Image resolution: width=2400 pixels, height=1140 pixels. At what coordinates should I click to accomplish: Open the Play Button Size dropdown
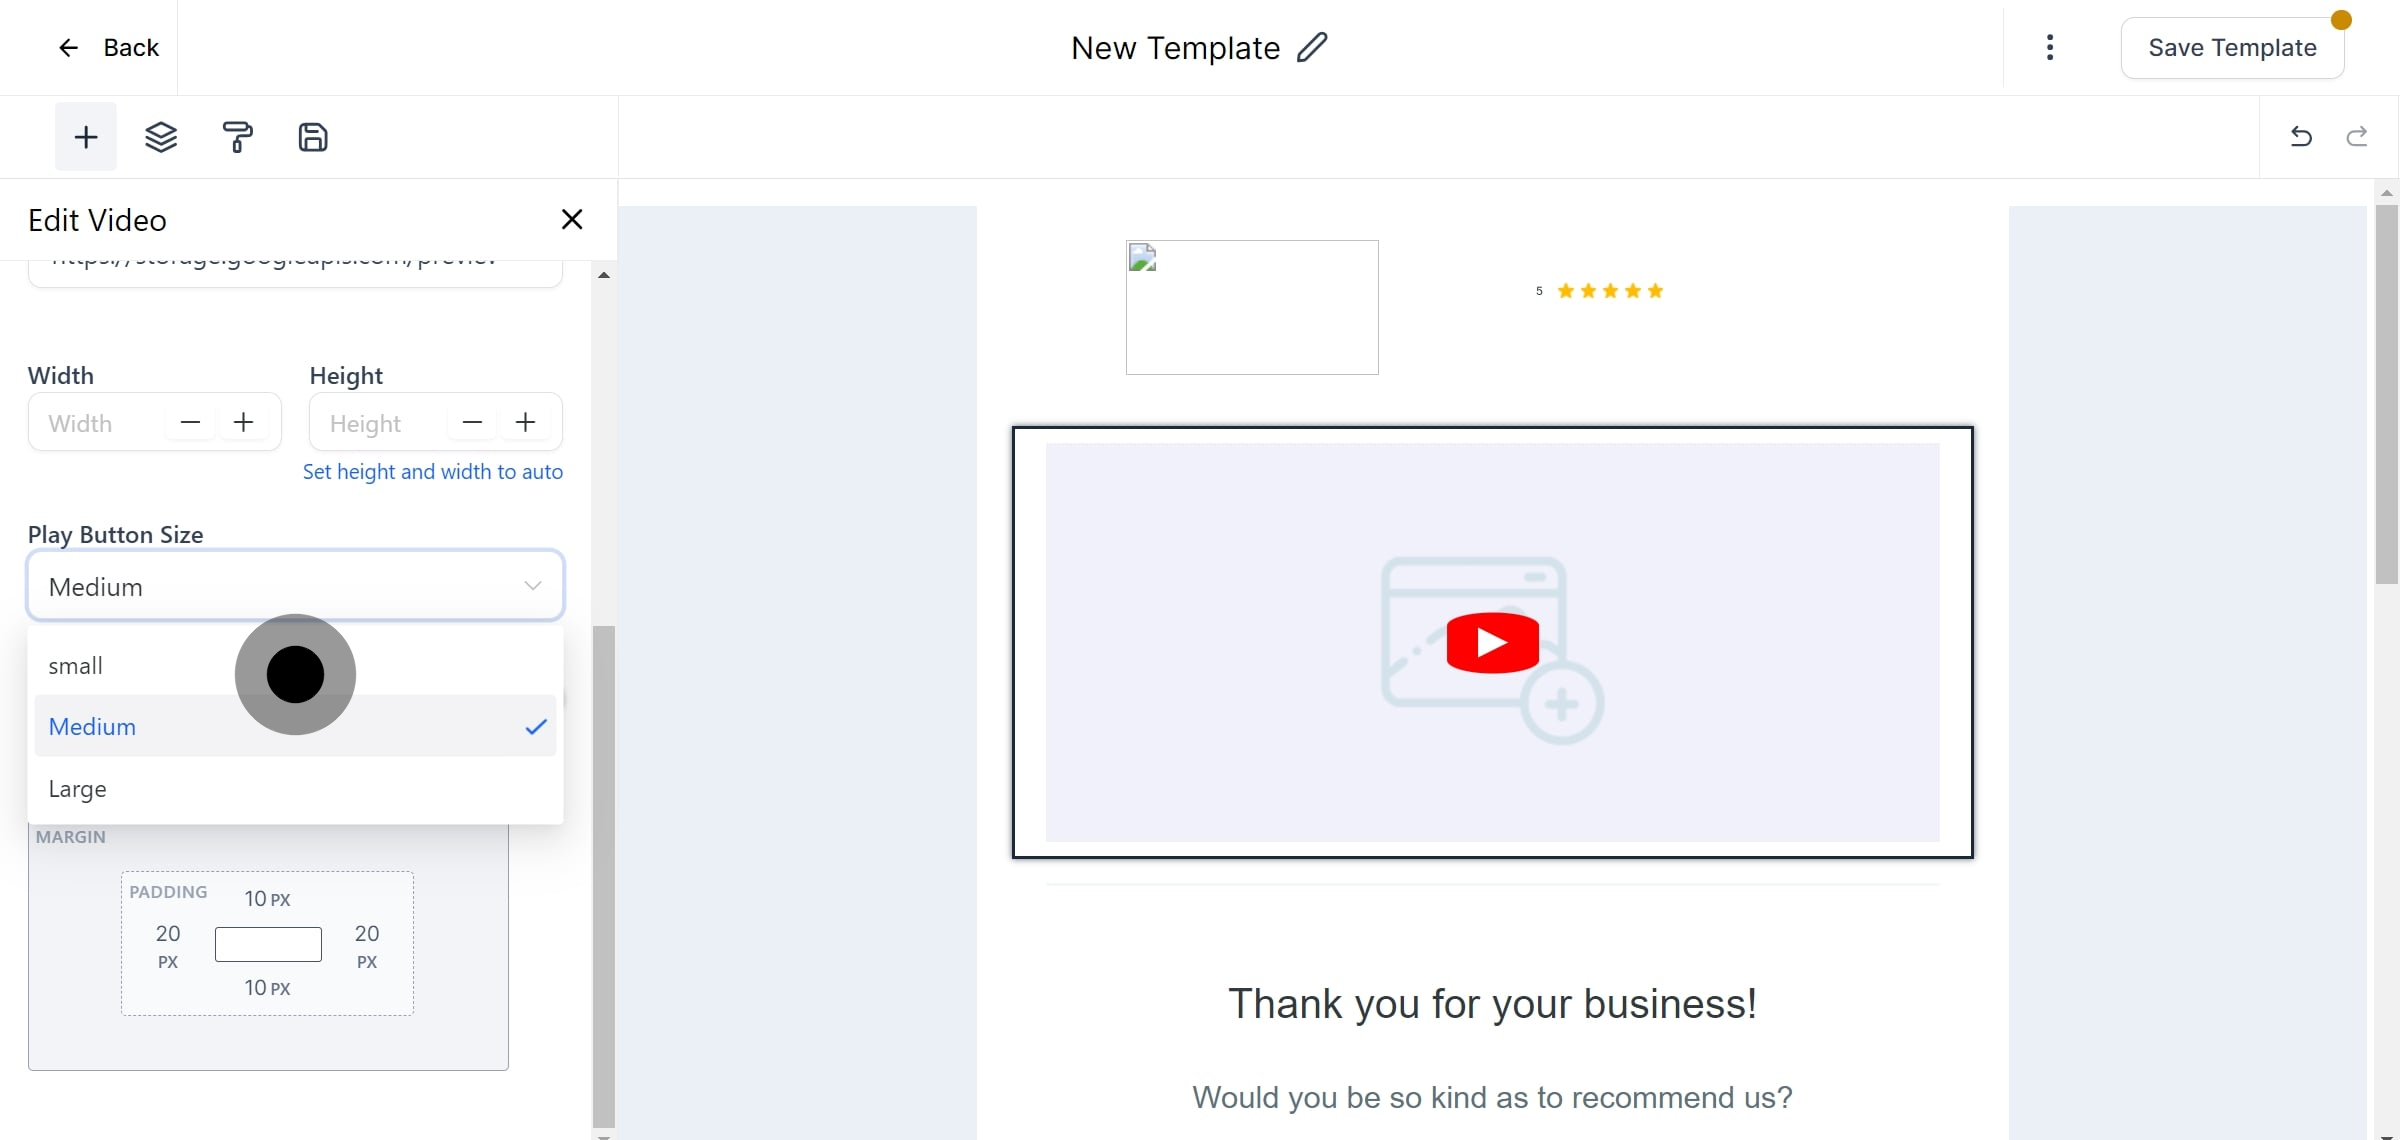pos(294,585)
